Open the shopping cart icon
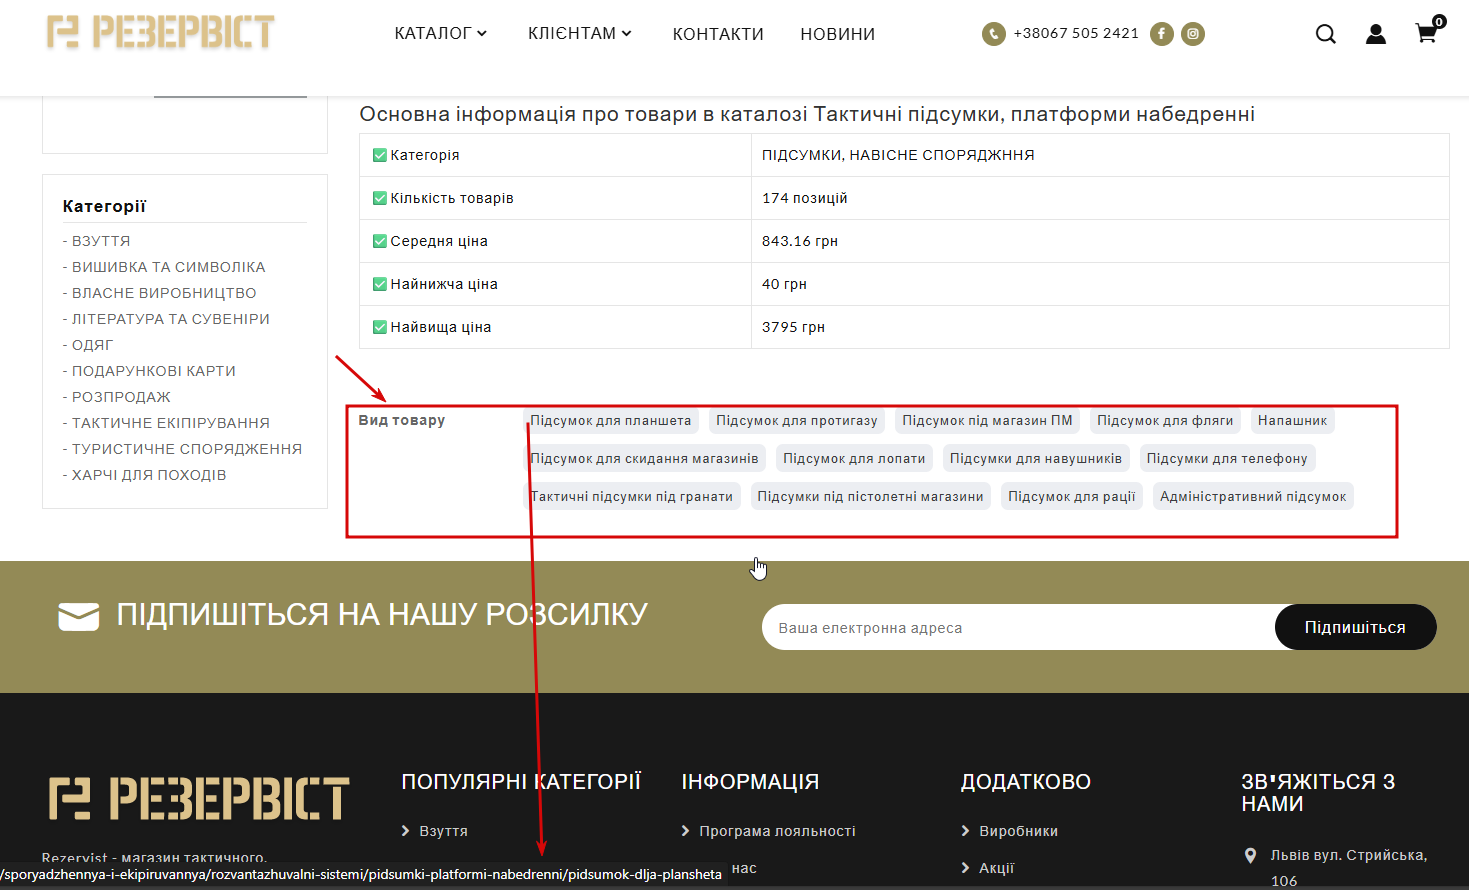Screen dimensions: 1469x890 point(1428,31)
